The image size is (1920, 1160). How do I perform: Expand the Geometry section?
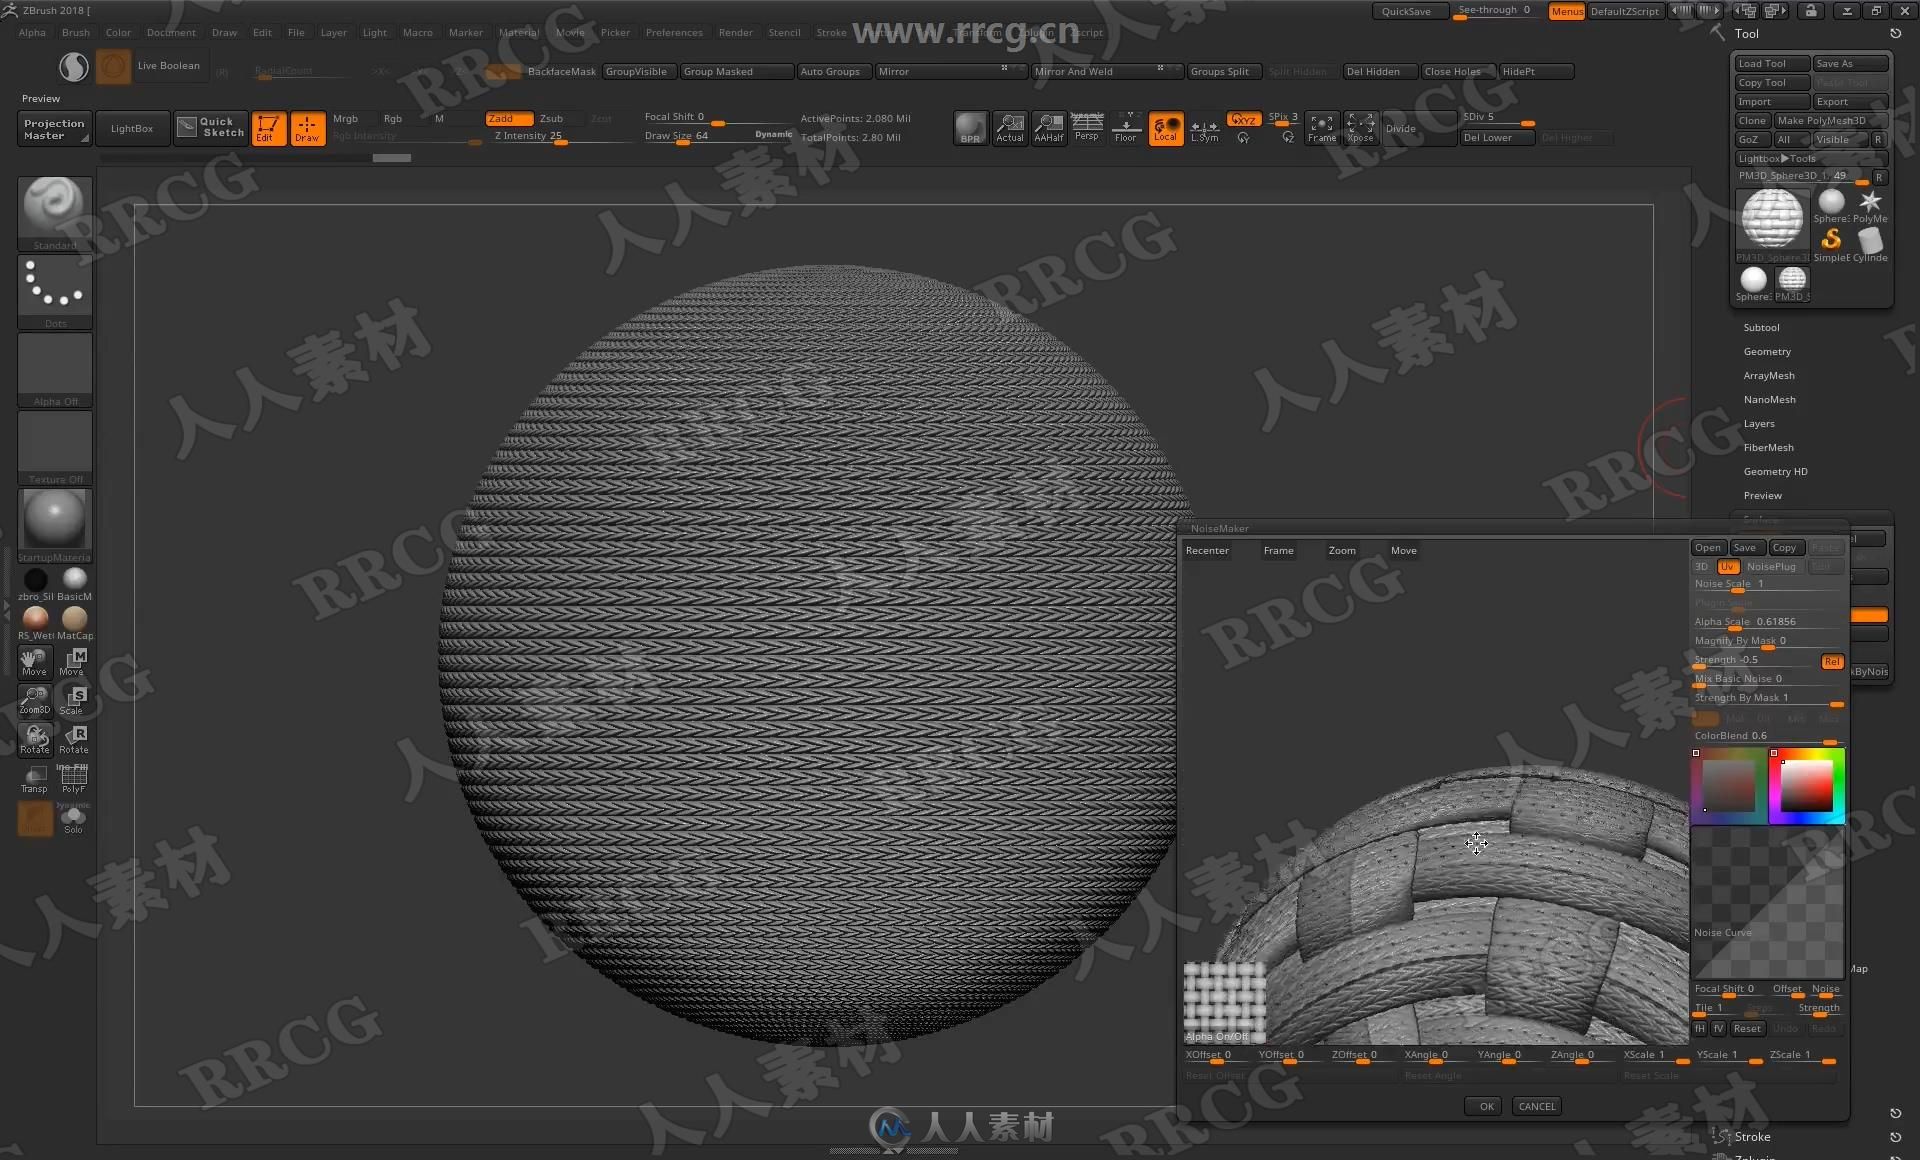click(1767, 351)
